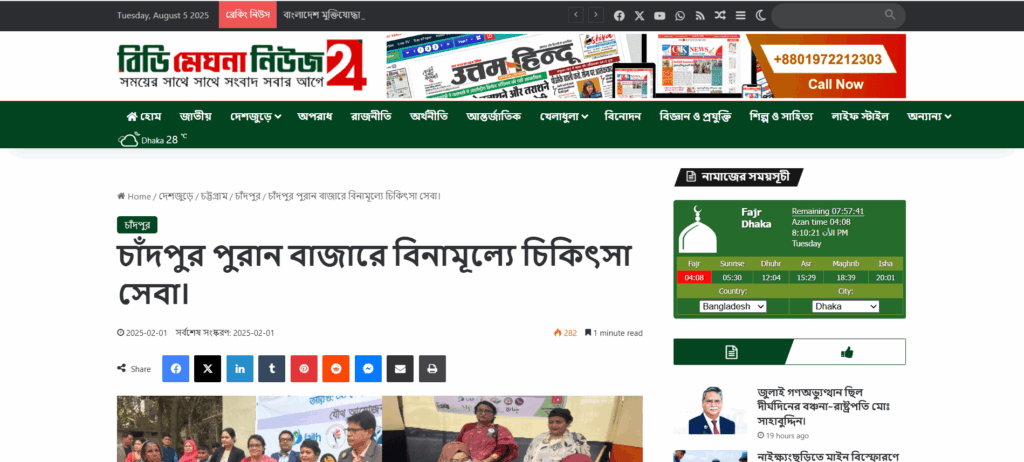Go to next breaking news item
1024x462 pixels.
[x=596, y=15]
